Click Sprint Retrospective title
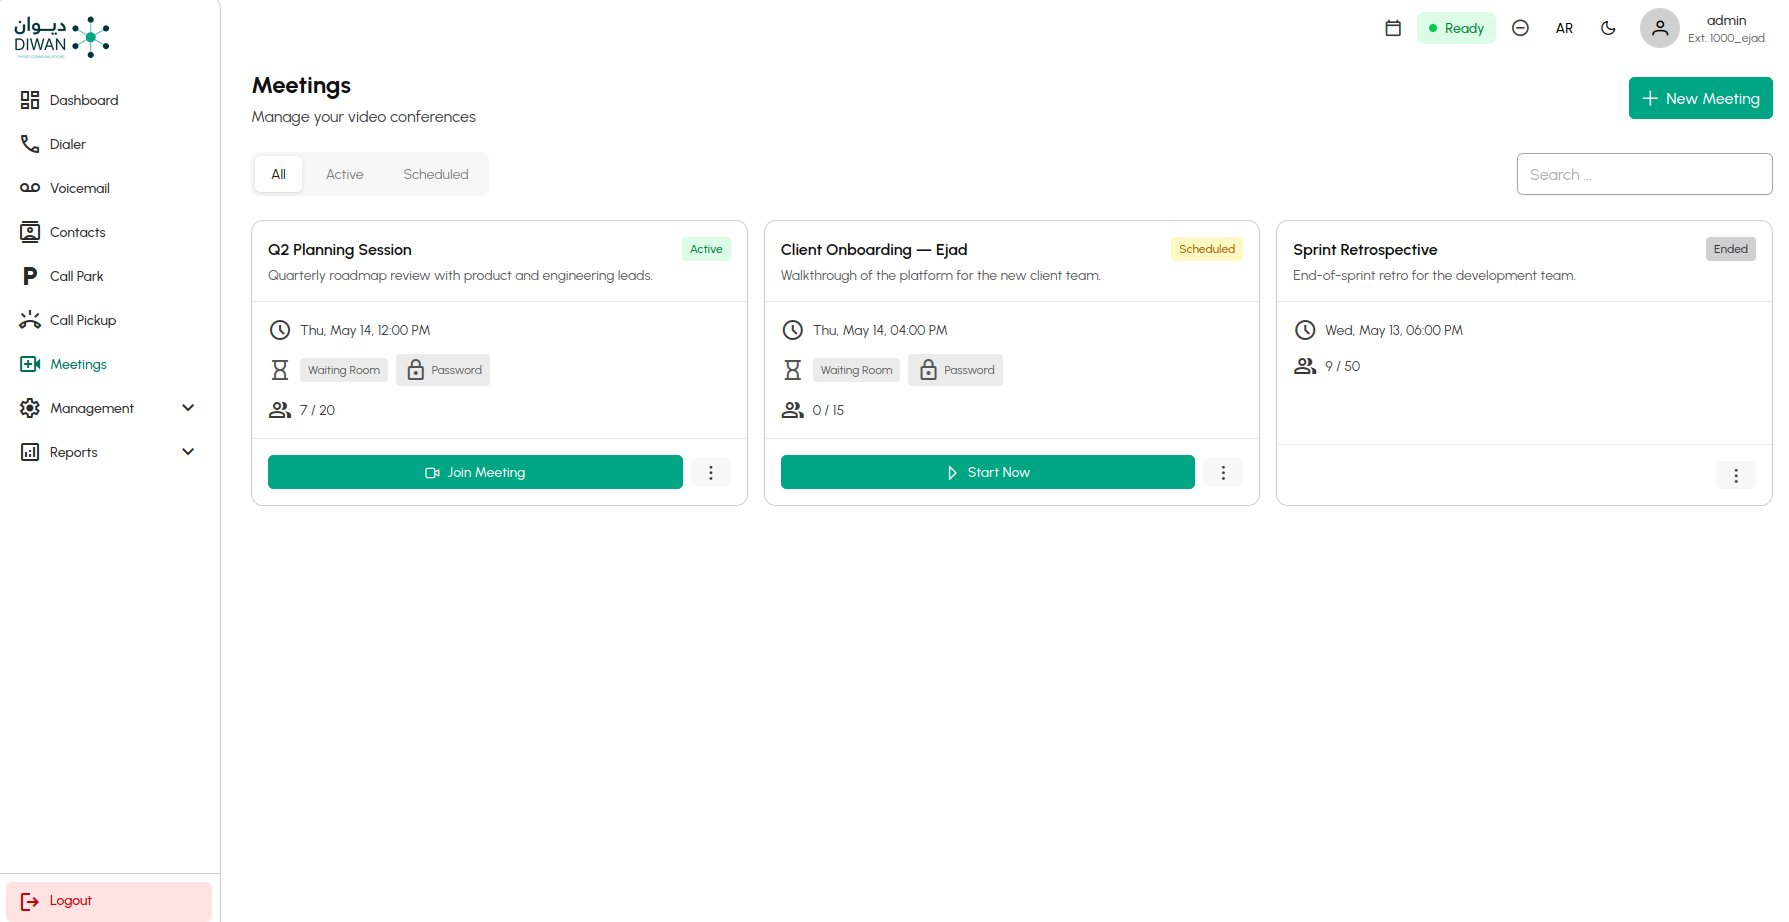 point(1365,250)
